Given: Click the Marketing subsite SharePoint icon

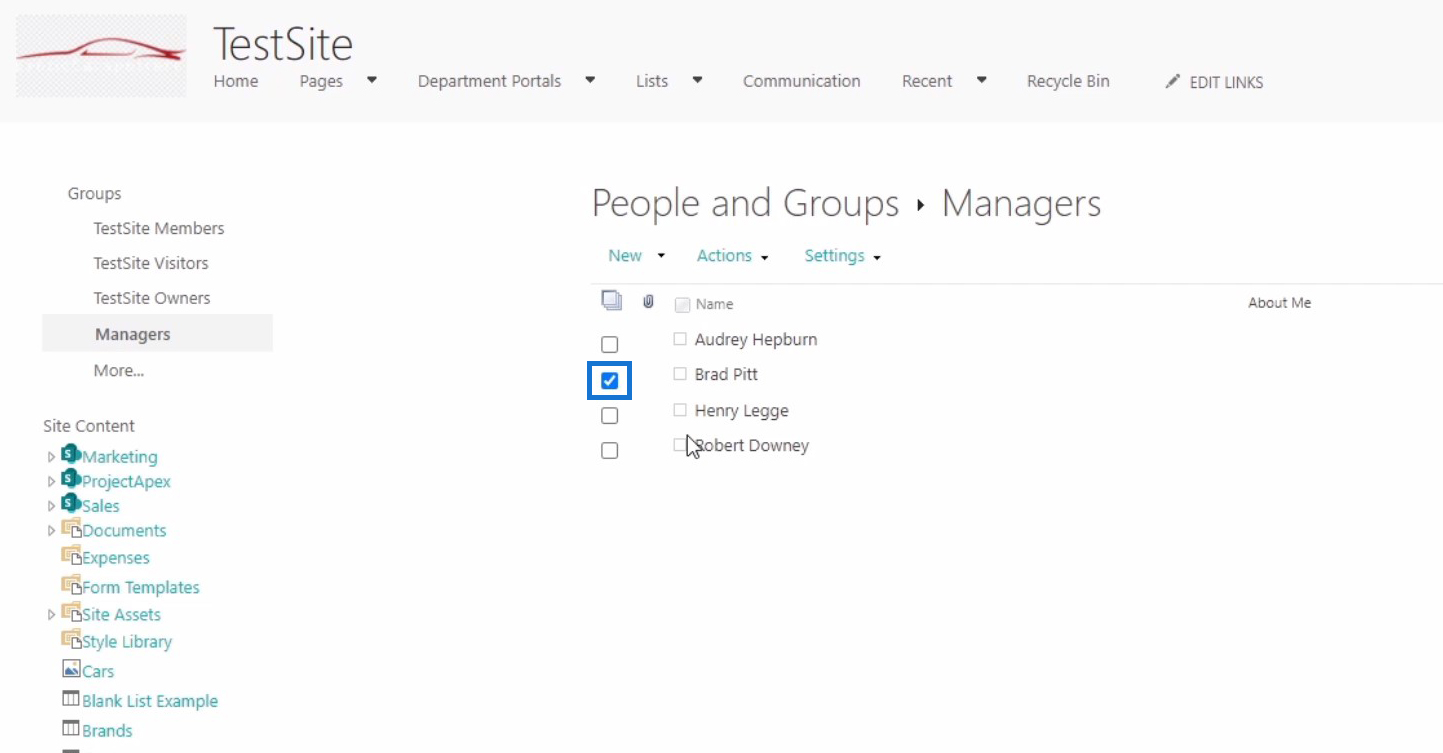Looking at the screenshot, I should (x=71, y=454).
